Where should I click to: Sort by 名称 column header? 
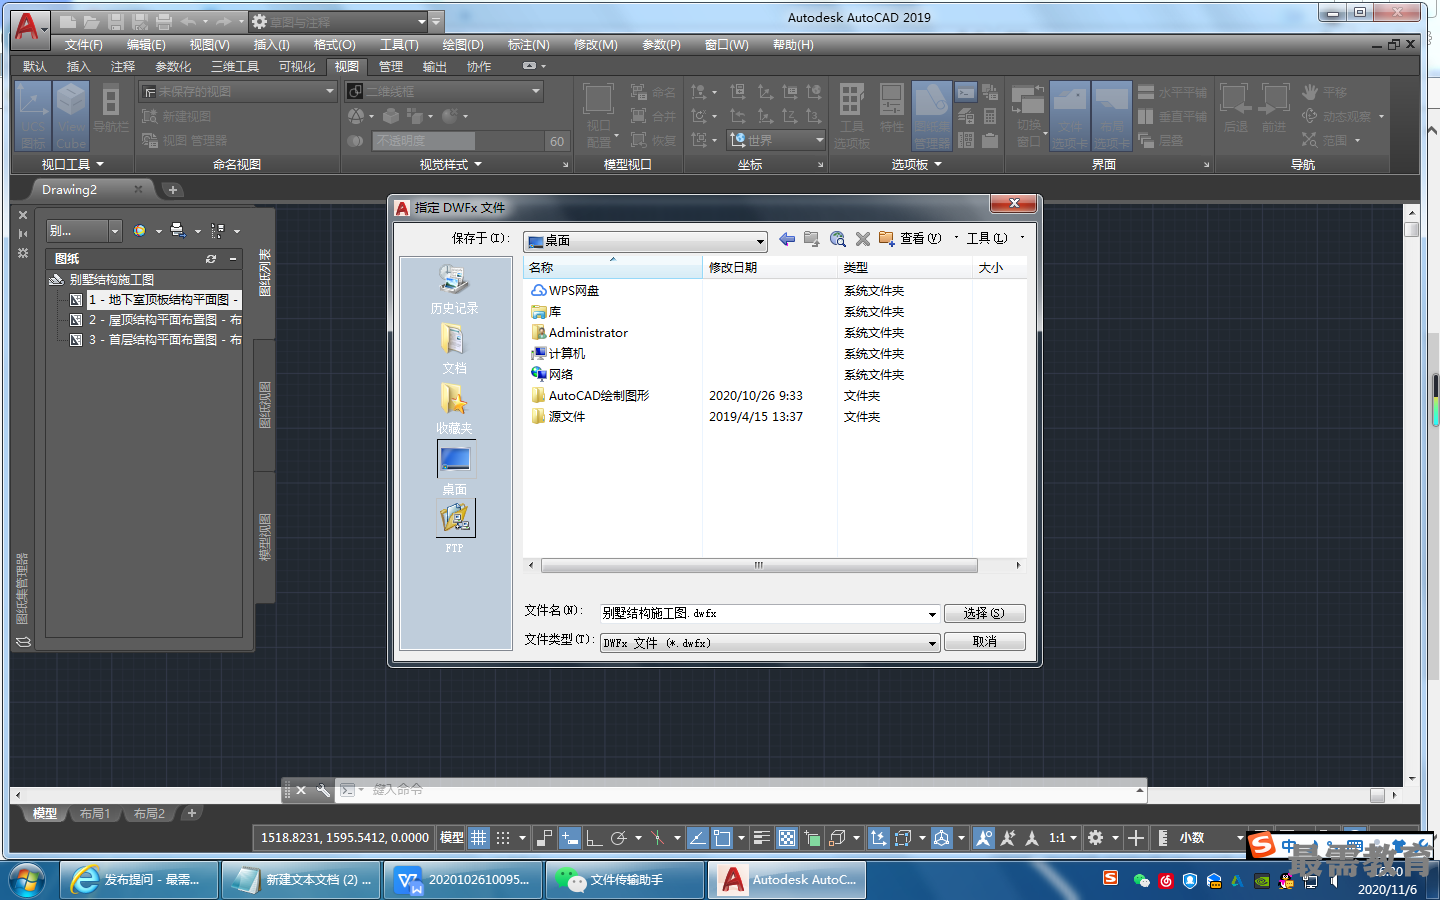[612, 267]
